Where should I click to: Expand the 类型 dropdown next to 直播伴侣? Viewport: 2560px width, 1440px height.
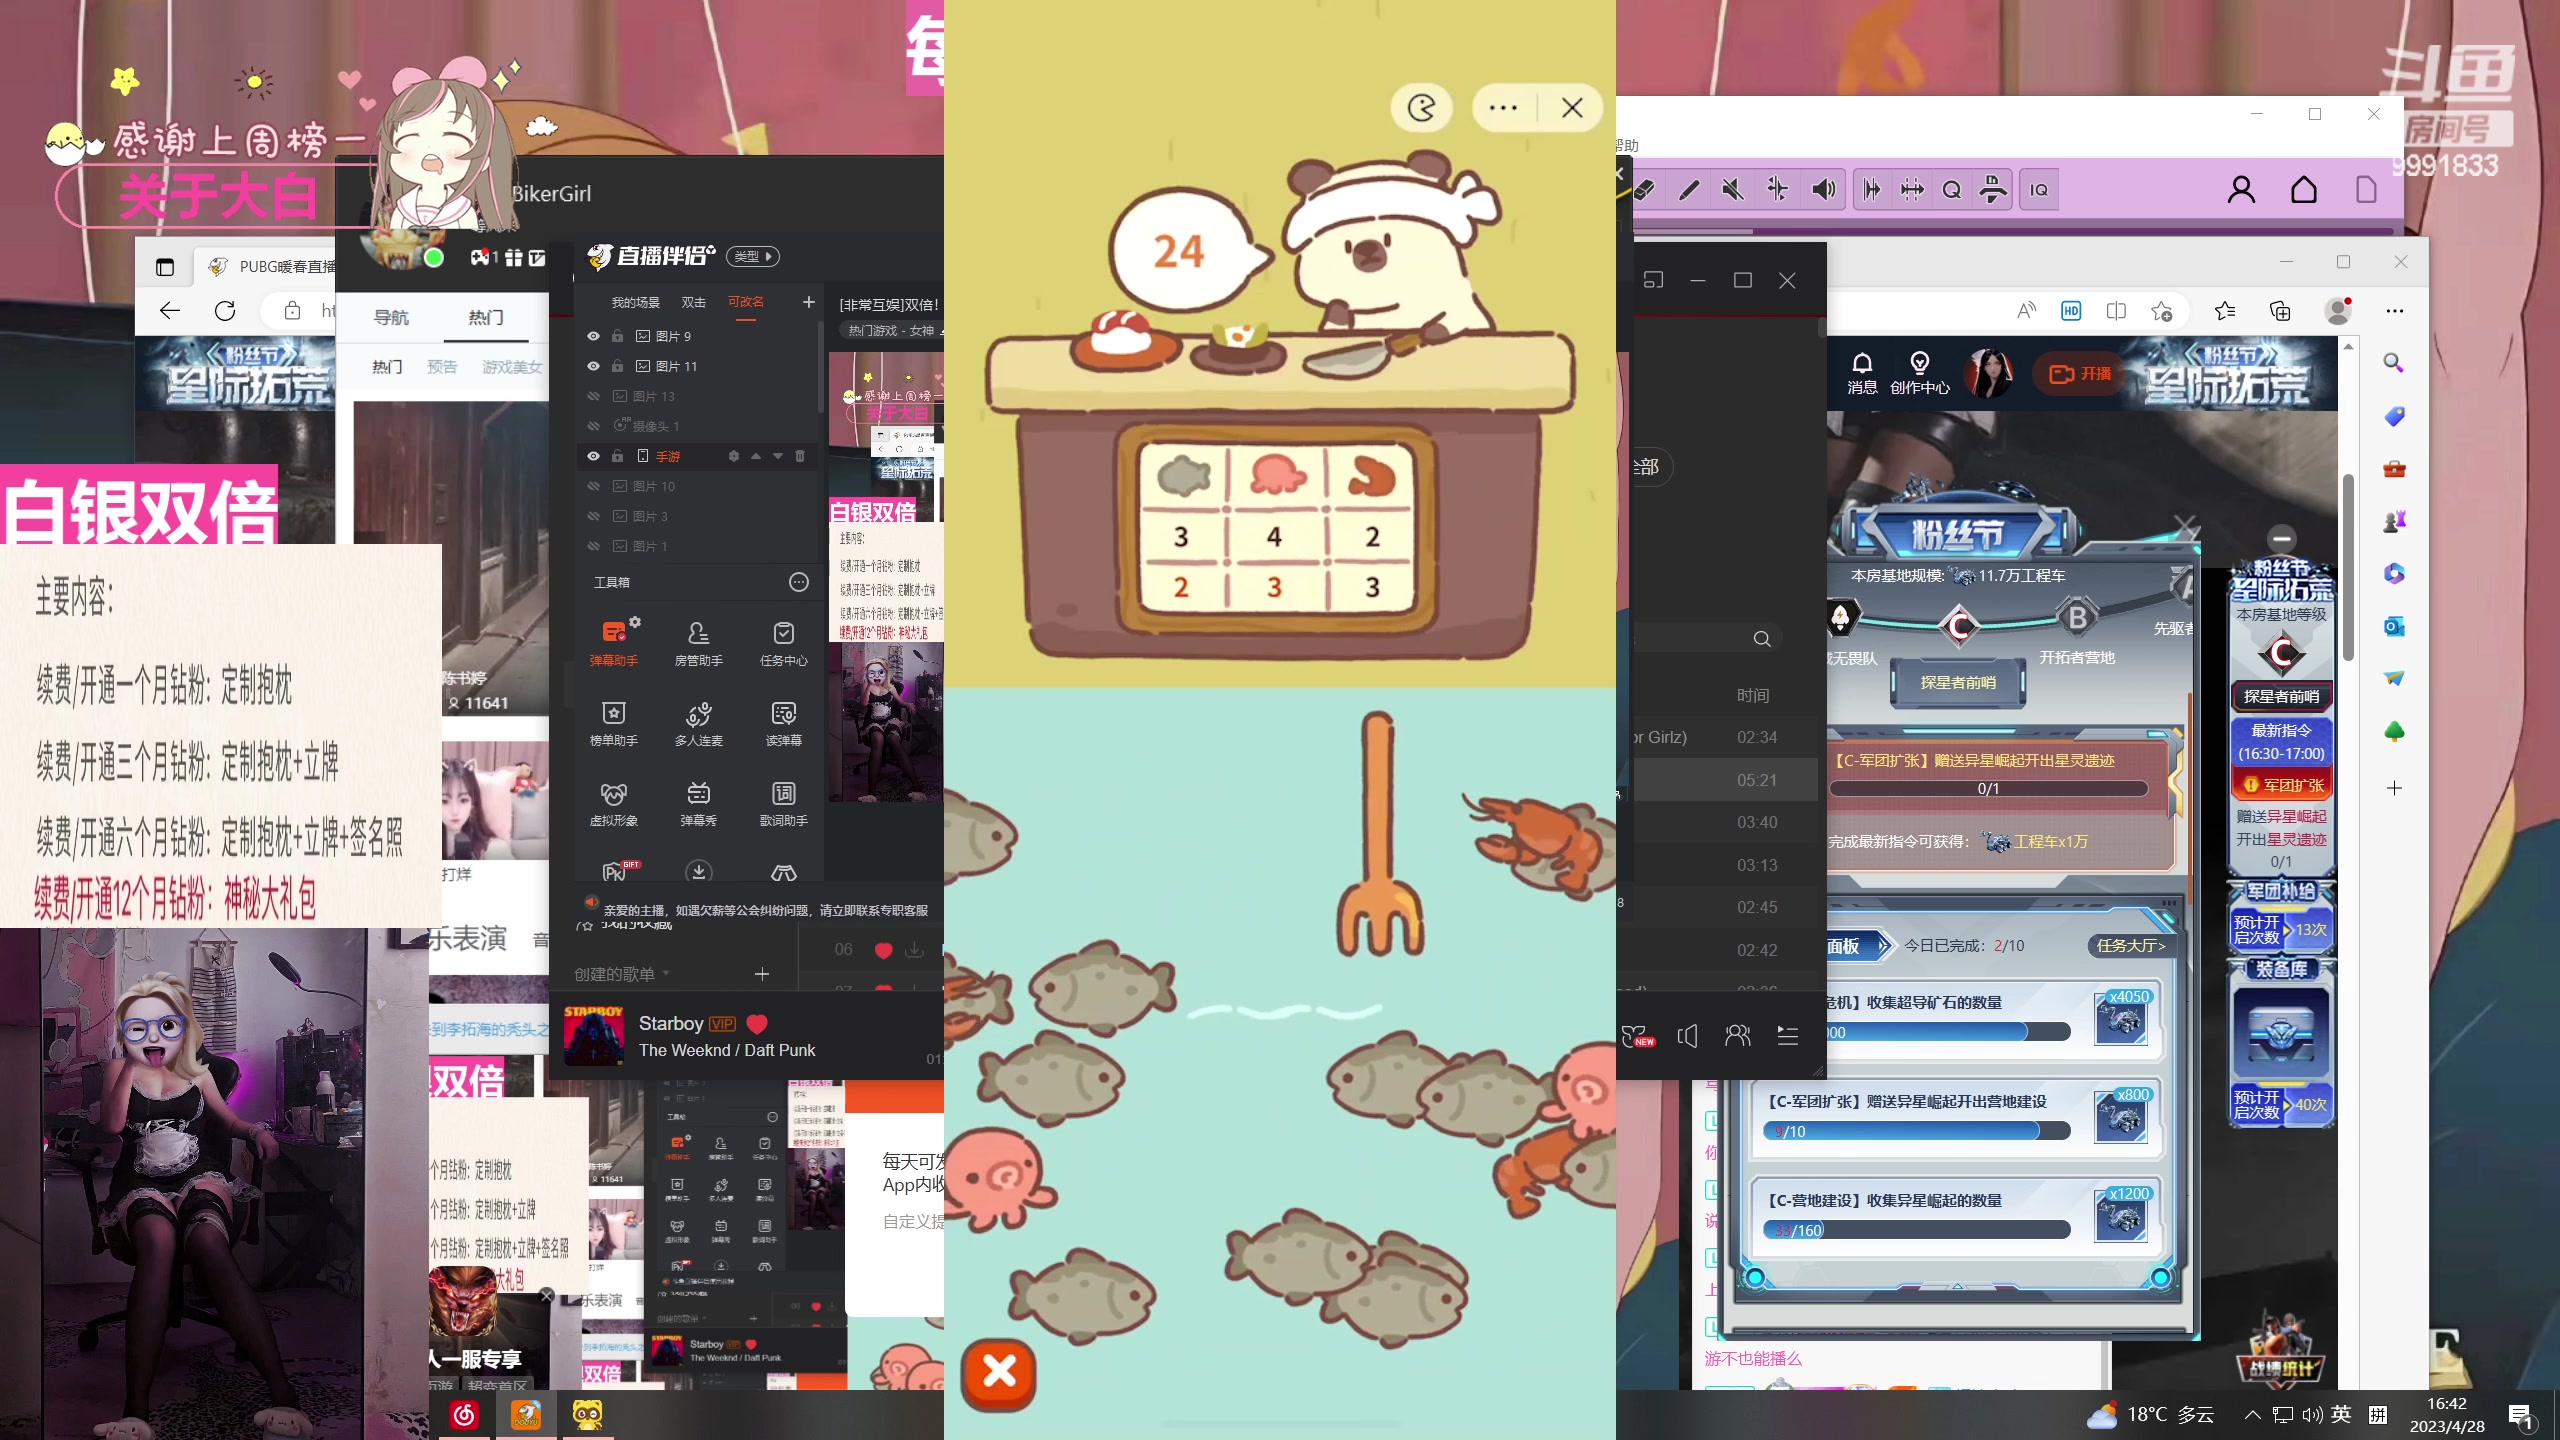click(x=753, y=257)
